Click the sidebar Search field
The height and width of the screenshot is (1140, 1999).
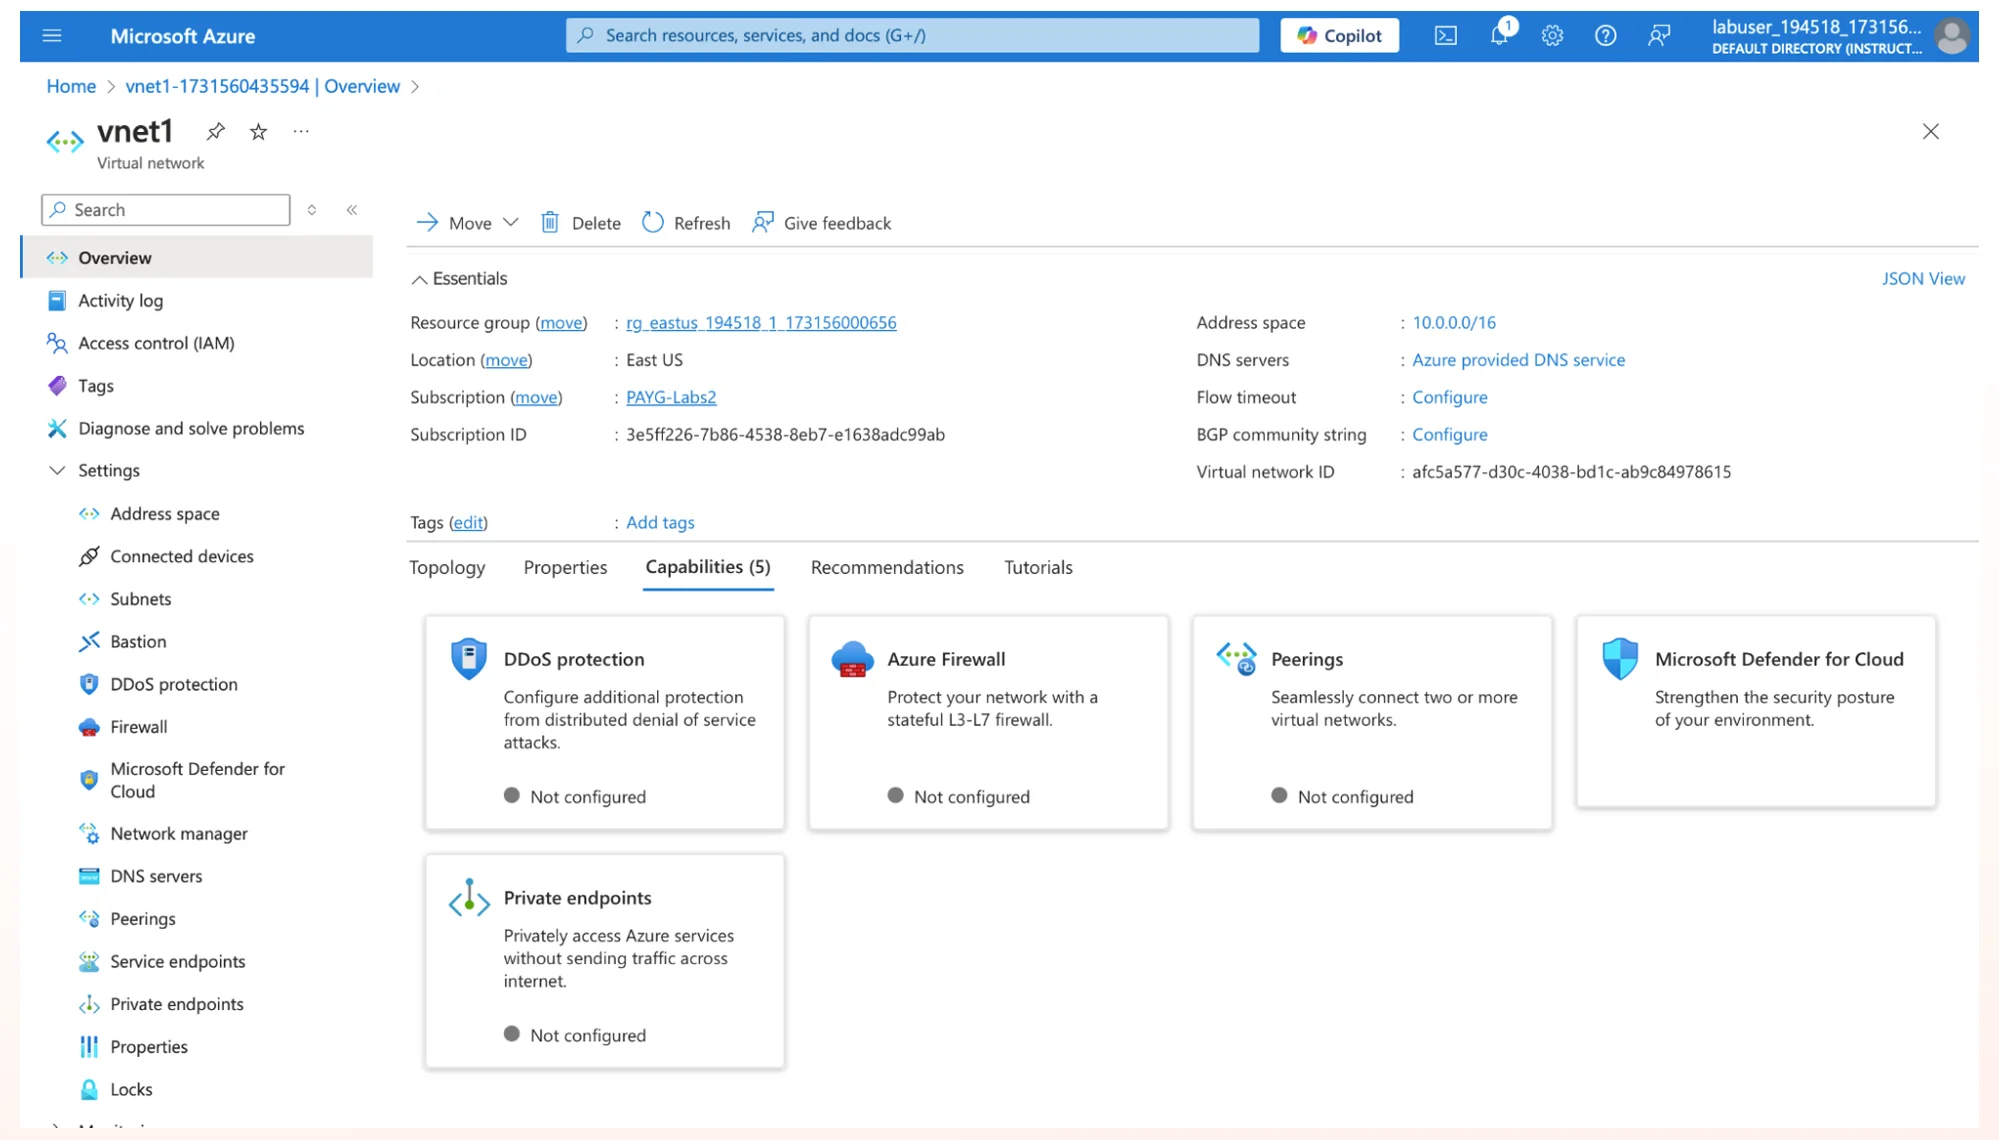[x=166, y=210]
